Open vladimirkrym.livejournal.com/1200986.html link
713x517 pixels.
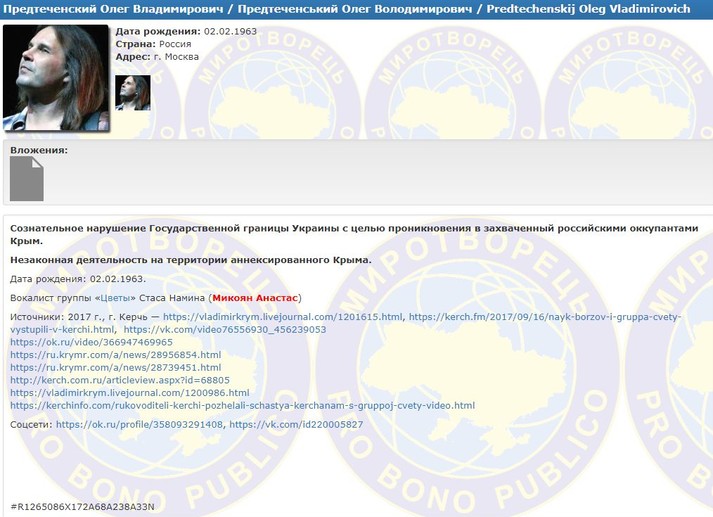pyautogui.click(x=129, y=393)
